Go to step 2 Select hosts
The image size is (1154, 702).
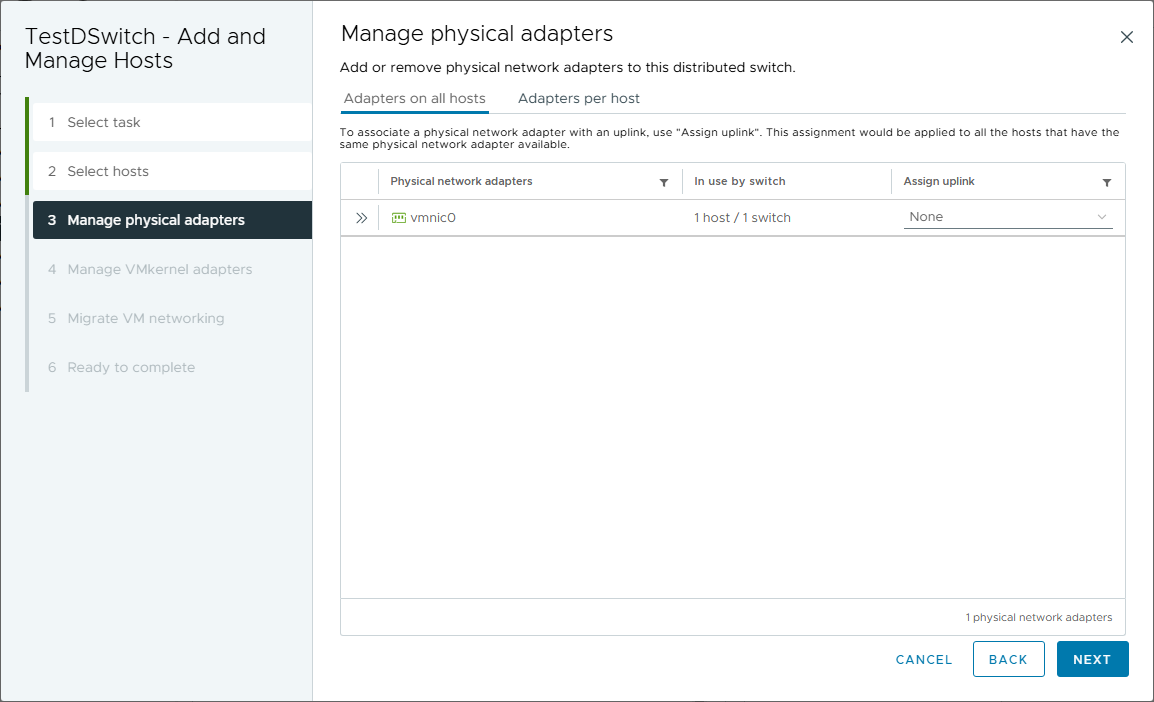(x=108, y=171)
